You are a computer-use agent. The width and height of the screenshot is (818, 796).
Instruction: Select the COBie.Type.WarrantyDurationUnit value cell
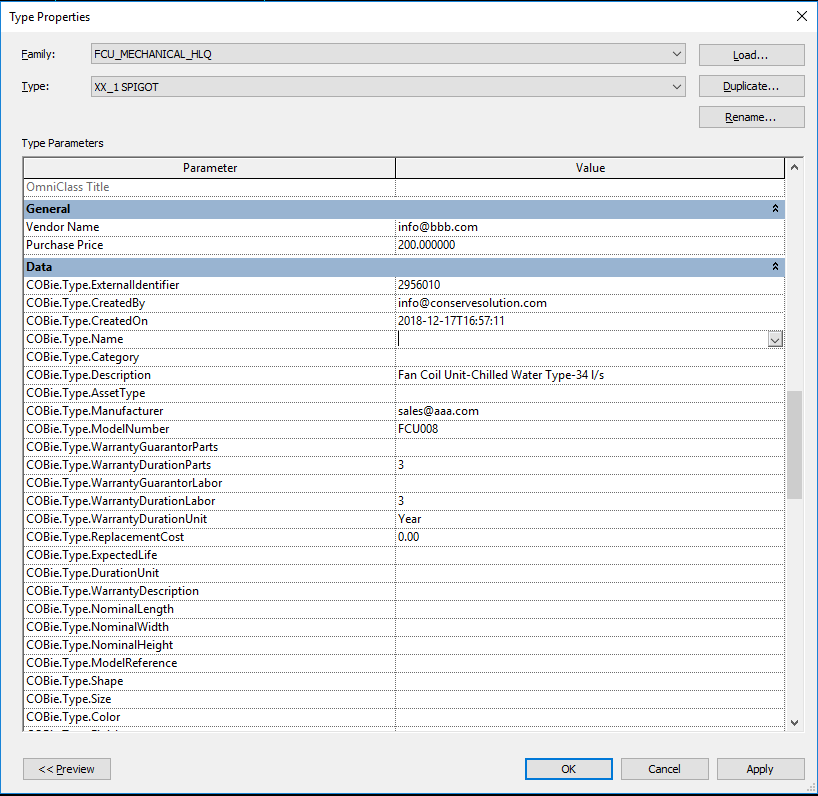pos(590,519)
